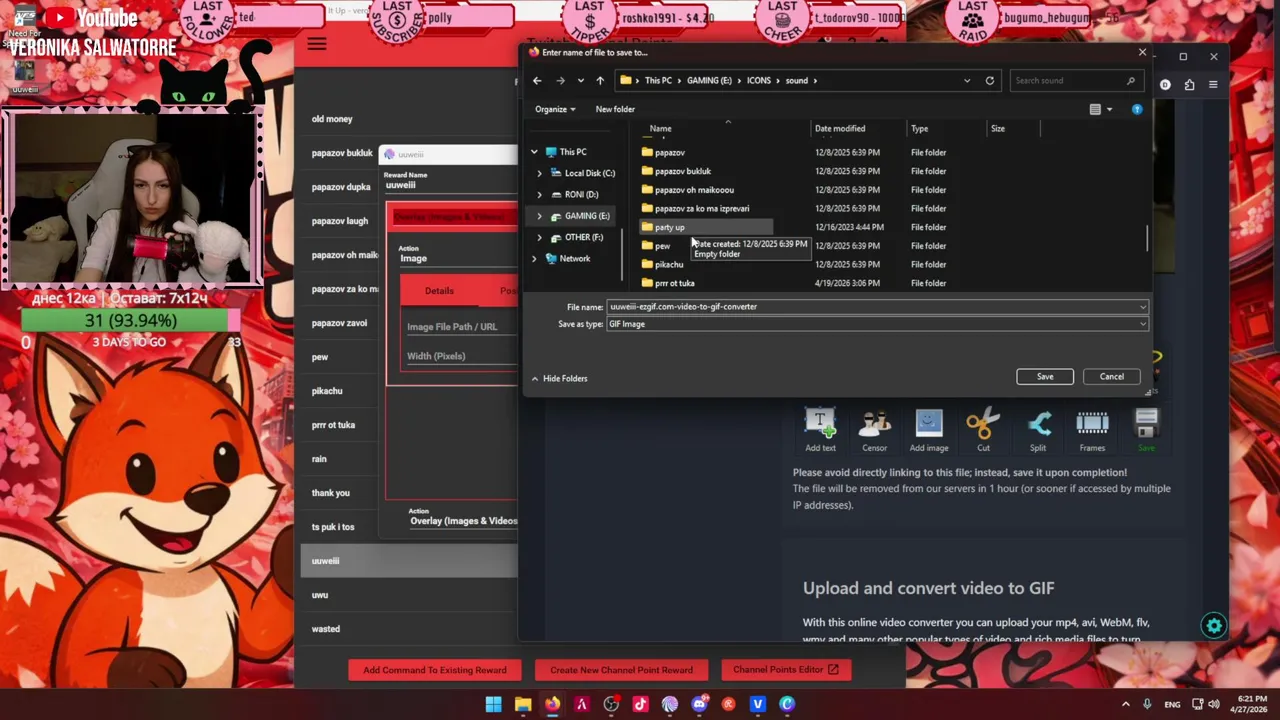Expand GAMING (E:) drive node
Screen dimensions: 1280x720
(x=540, y=216)
